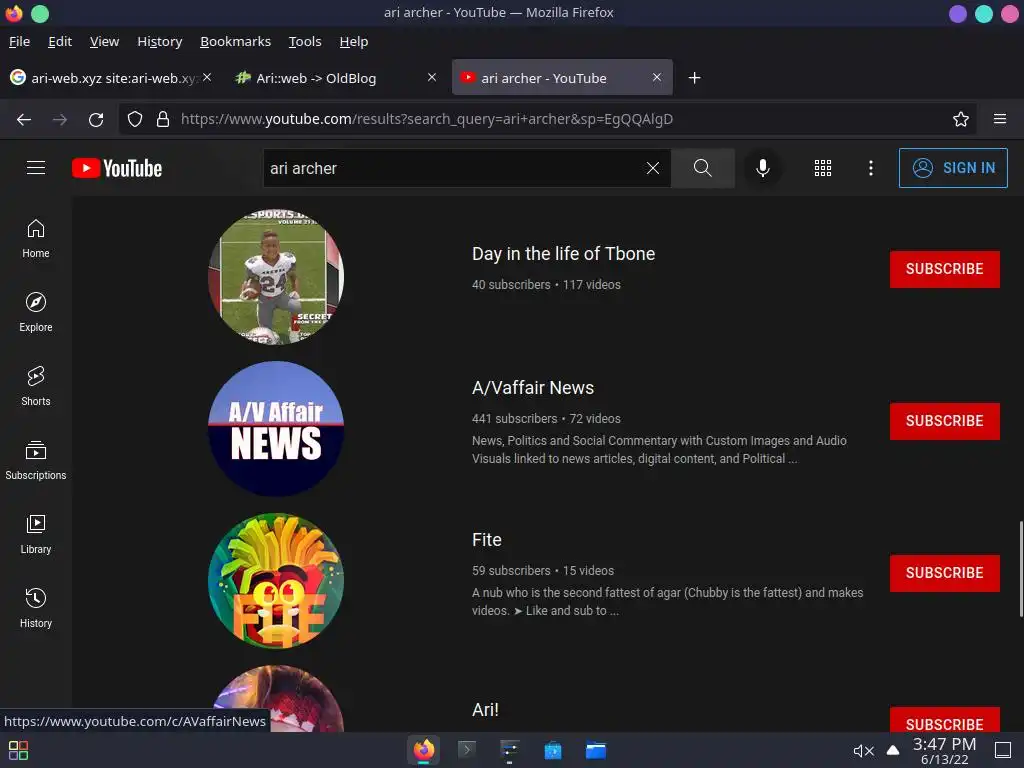Open the YouTube settings three-dot menu
The height and width of the screenshot is (768, 1024).
coord(871,168)
